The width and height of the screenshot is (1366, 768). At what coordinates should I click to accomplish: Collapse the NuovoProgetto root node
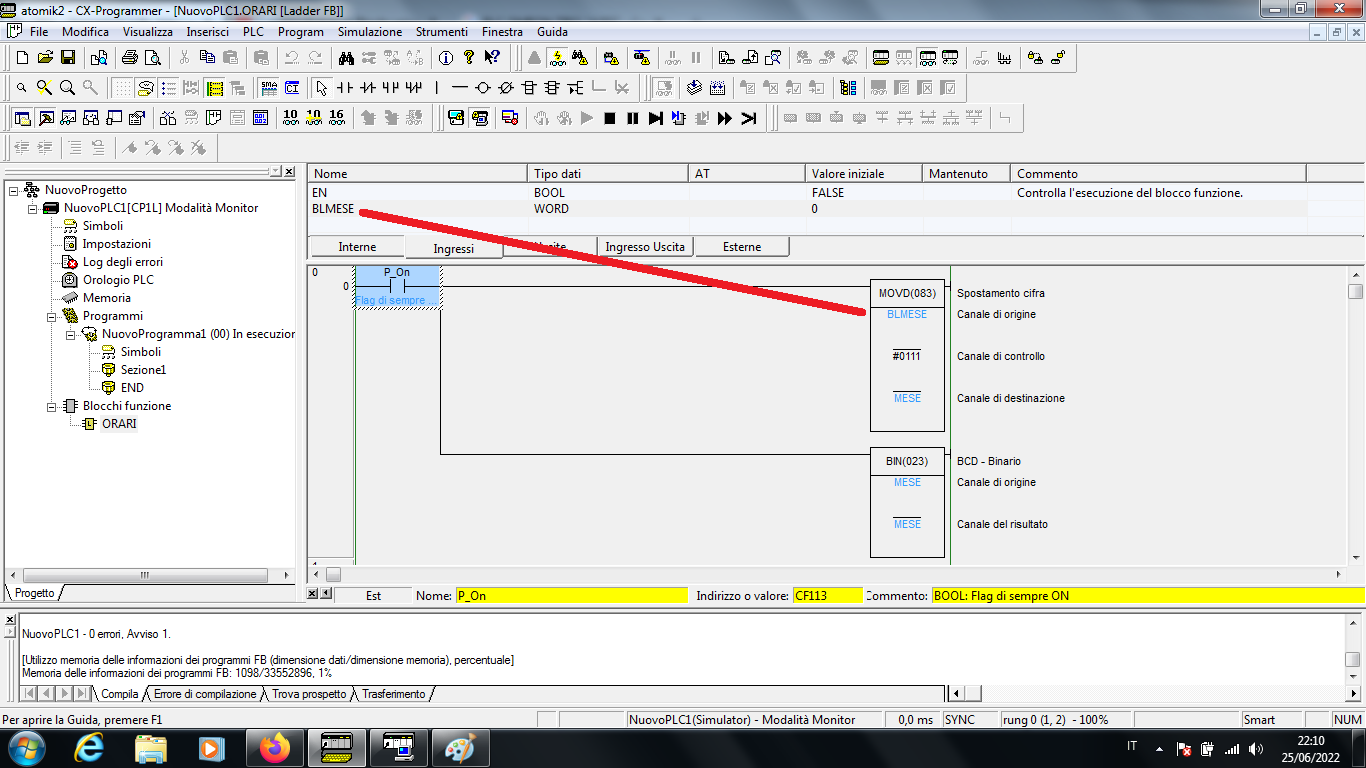pyautogui.click(x=14, y=190)
